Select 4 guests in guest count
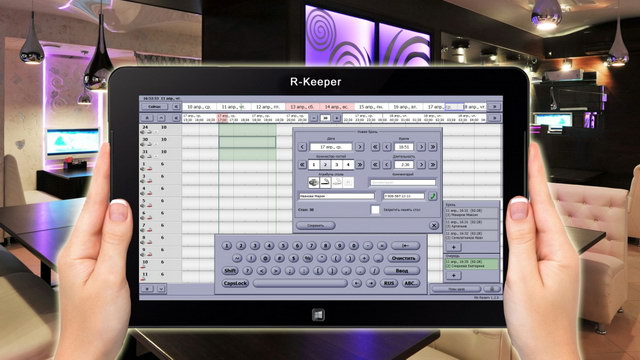640x360 pixels. [348, 164]
